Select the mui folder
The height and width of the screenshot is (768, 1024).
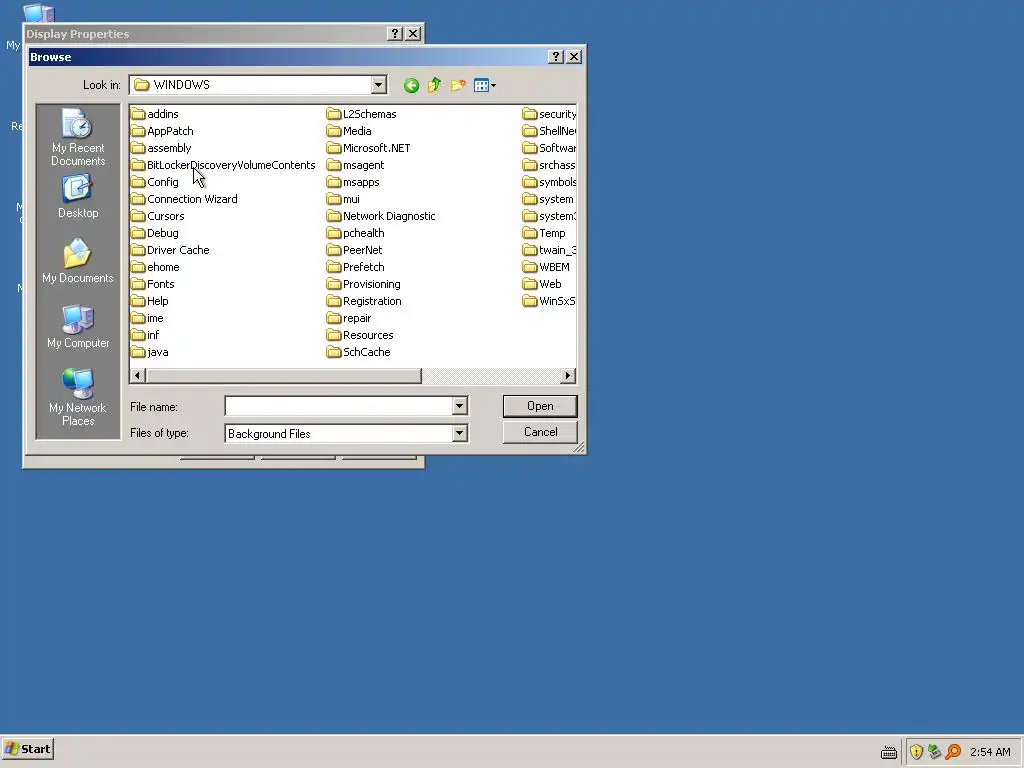point(344,199)
